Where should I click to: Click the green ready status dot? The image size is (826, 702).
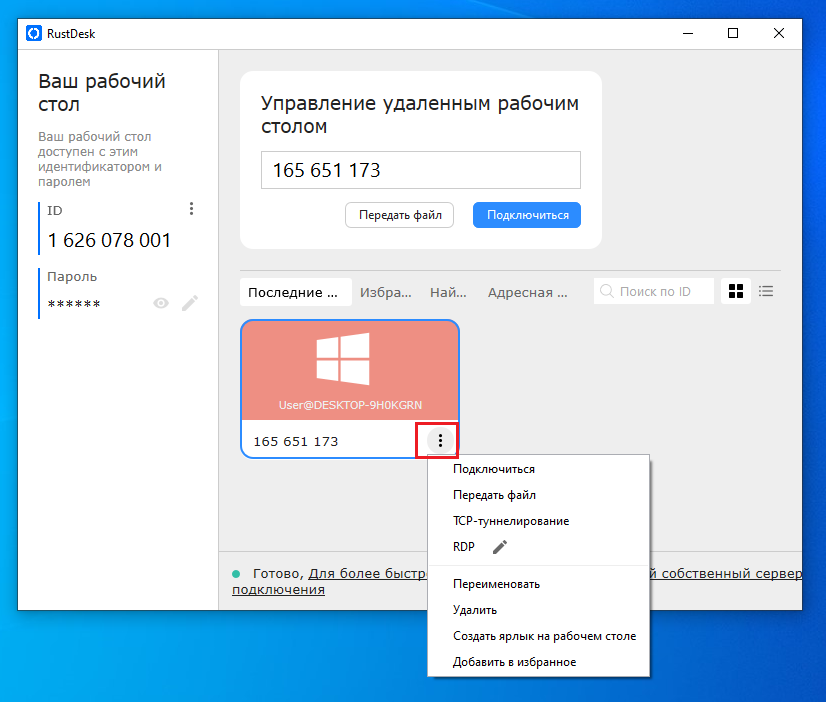[236, 574]
